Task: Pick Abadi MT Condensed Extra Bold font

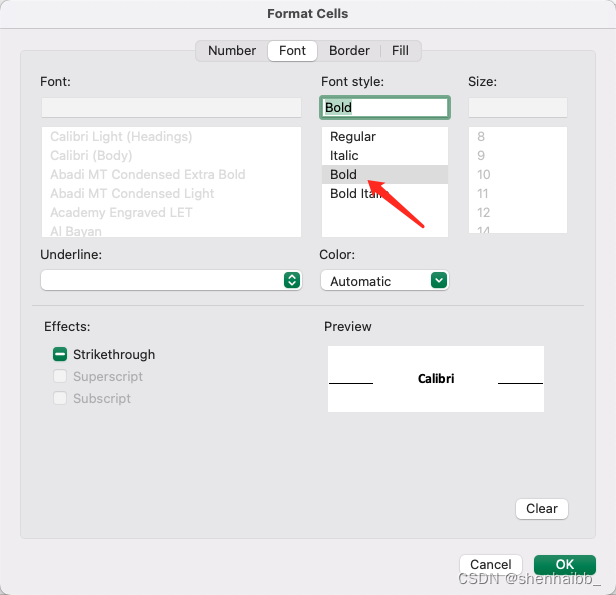Action: point(171,174)
